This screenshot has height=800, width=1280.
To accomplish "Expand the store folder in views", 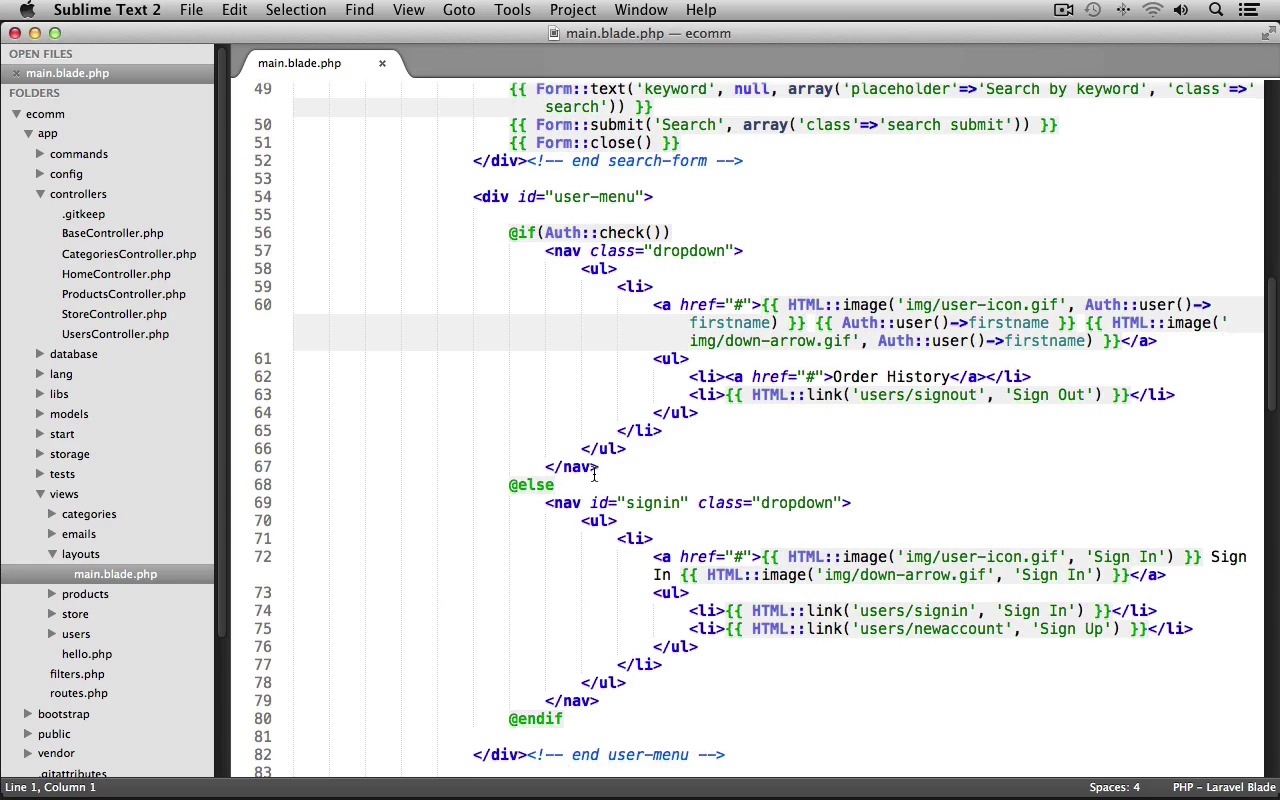I will [x=52, y=614].
